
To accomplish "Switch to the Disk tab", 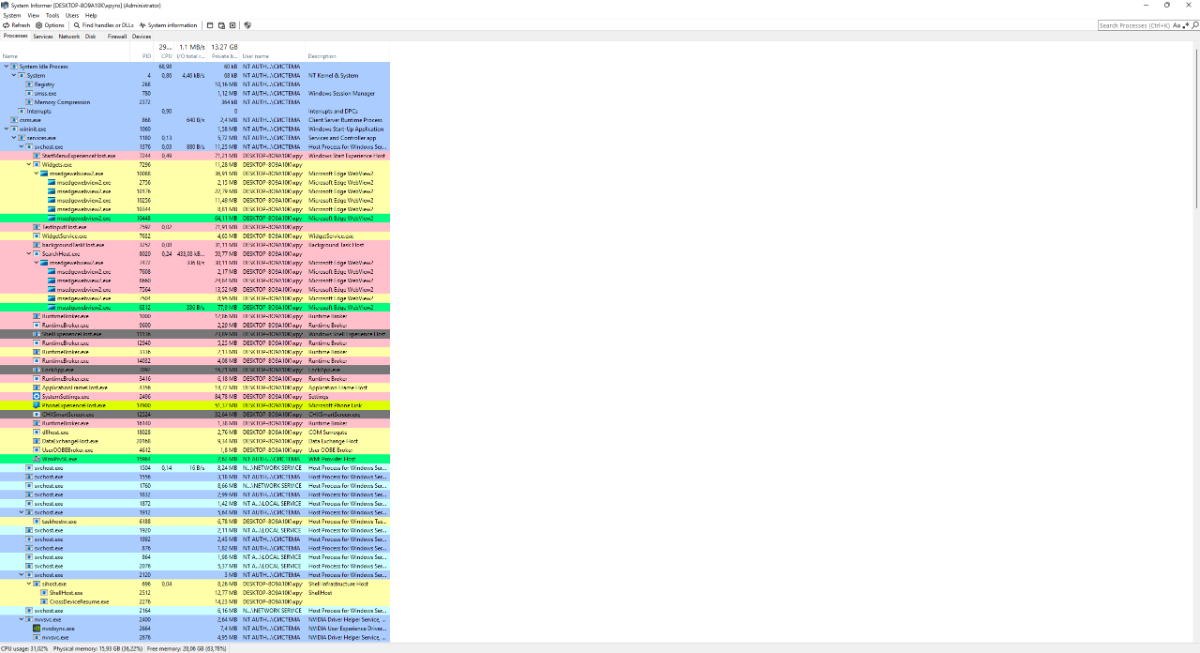I will point(91,36).
